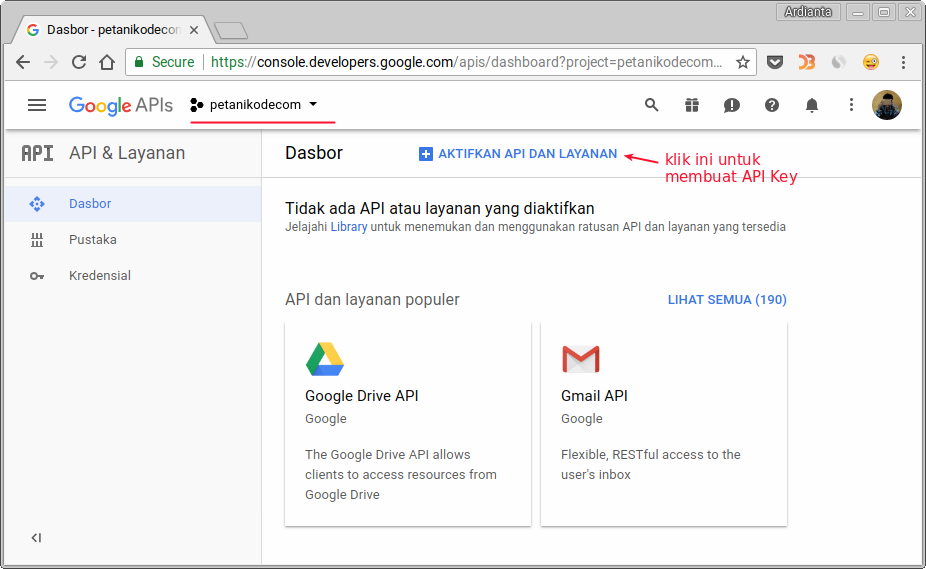Click the browser address bar URL

pyautogui.click(x=467, y=62)
